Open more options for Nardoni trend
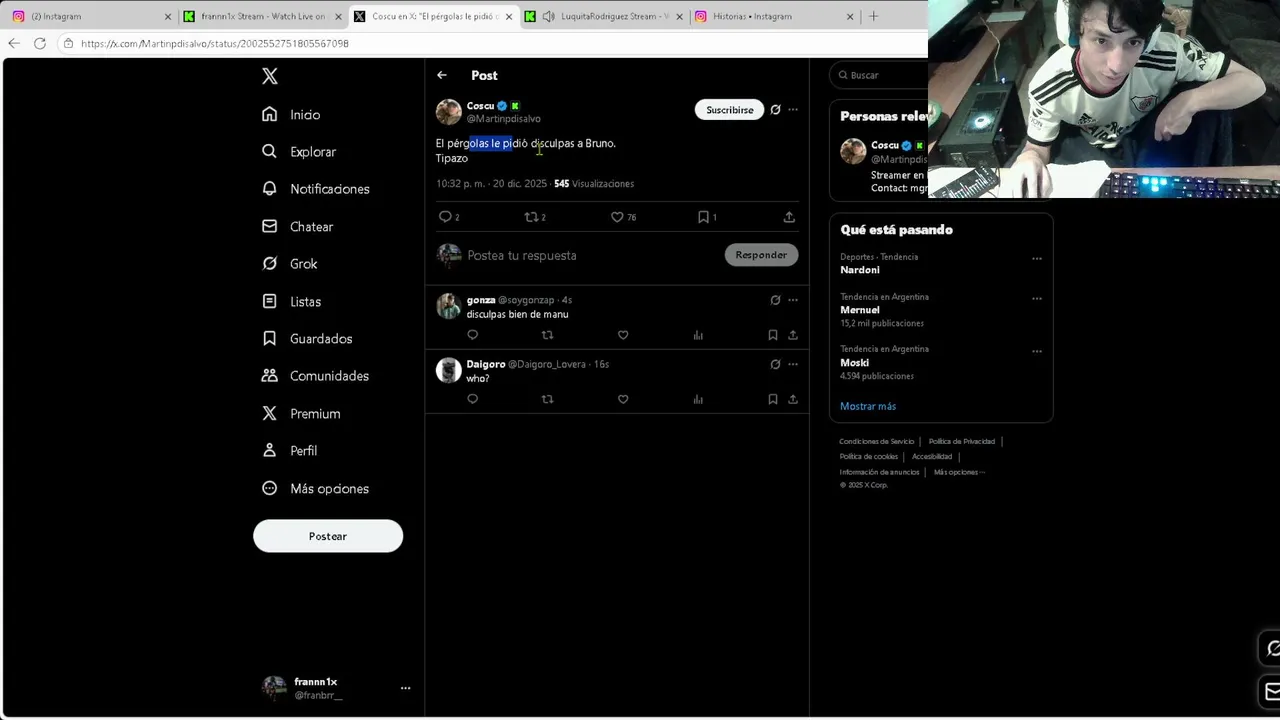 1037,258
